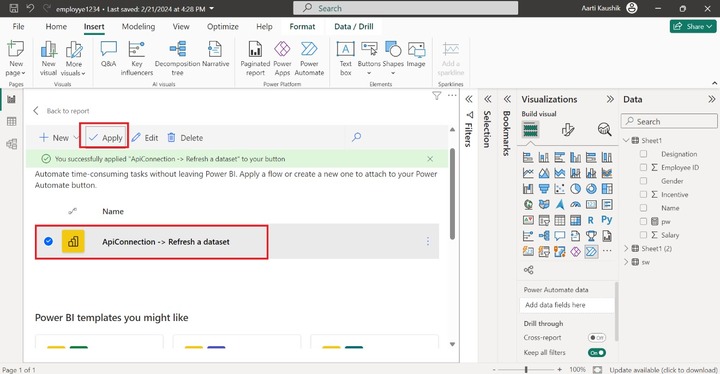Expand the Bookmarks pane
720x374 pixels.
click(507, 99)
